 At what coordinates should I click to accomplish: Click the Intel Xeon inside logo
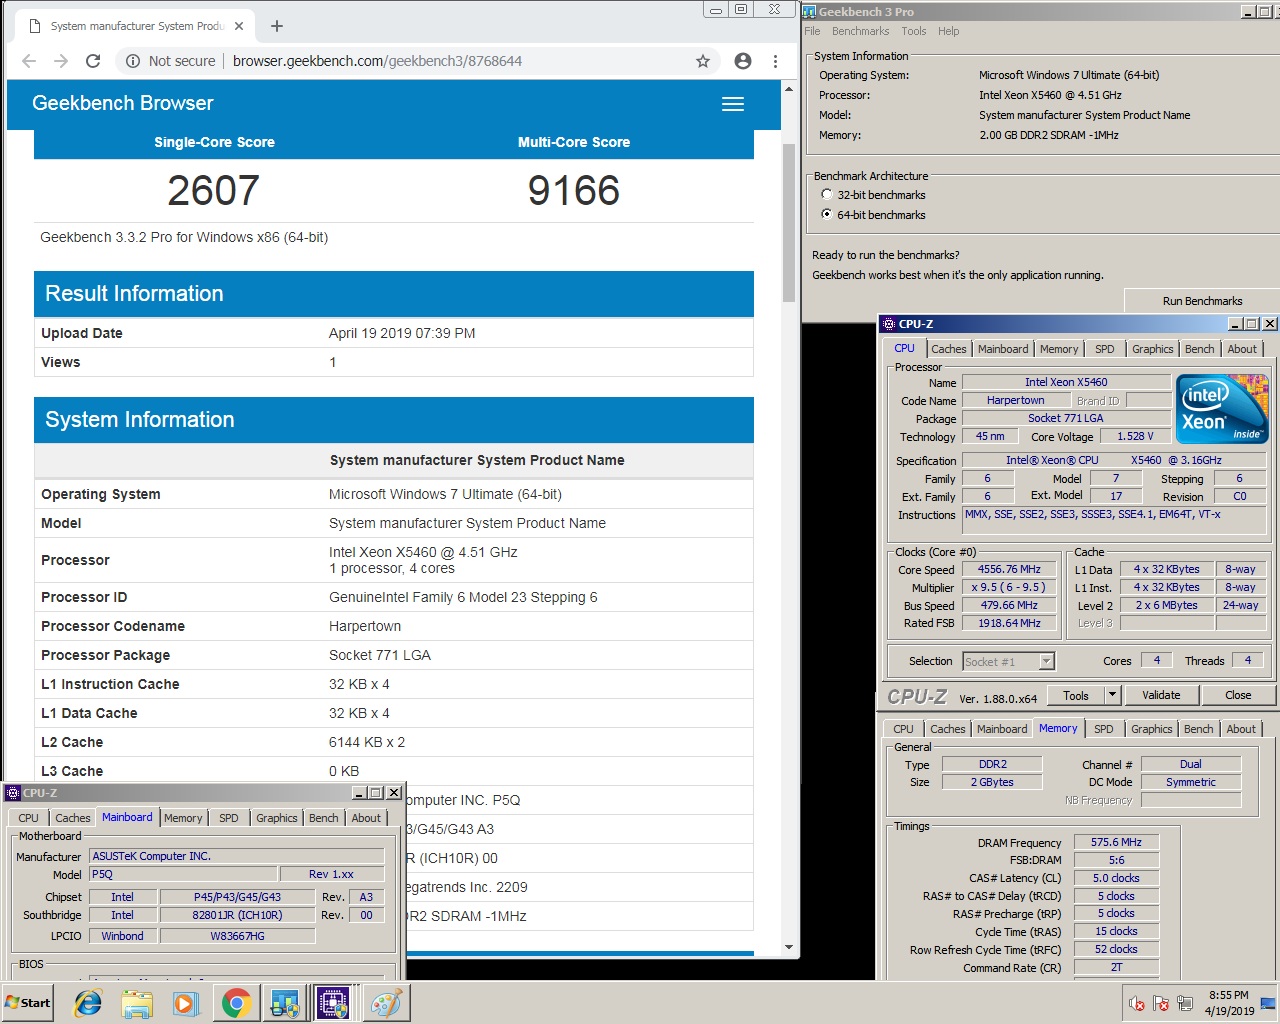pos(1222,408)
